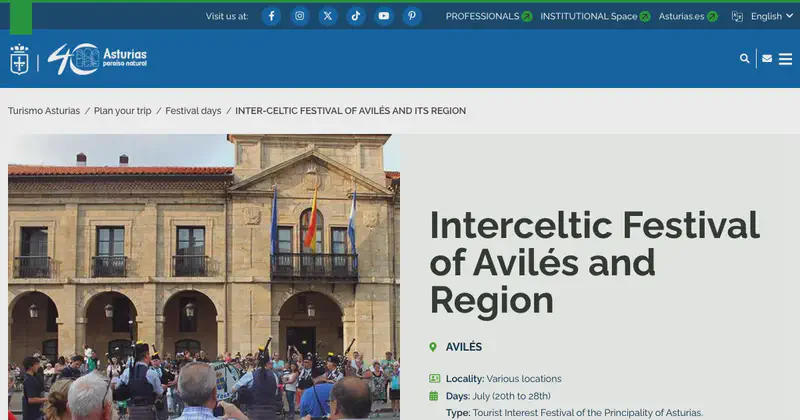Image resolution: width=800 pixels, height=420 pixels.
Task: Click the 'Visit us at:' label
Action: 227,16
